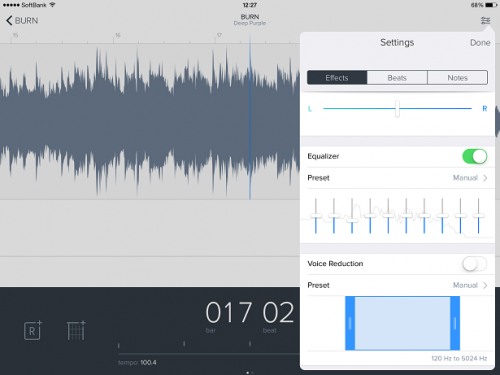Tap the chord grid add icon
500x375 pixels.
76,330
